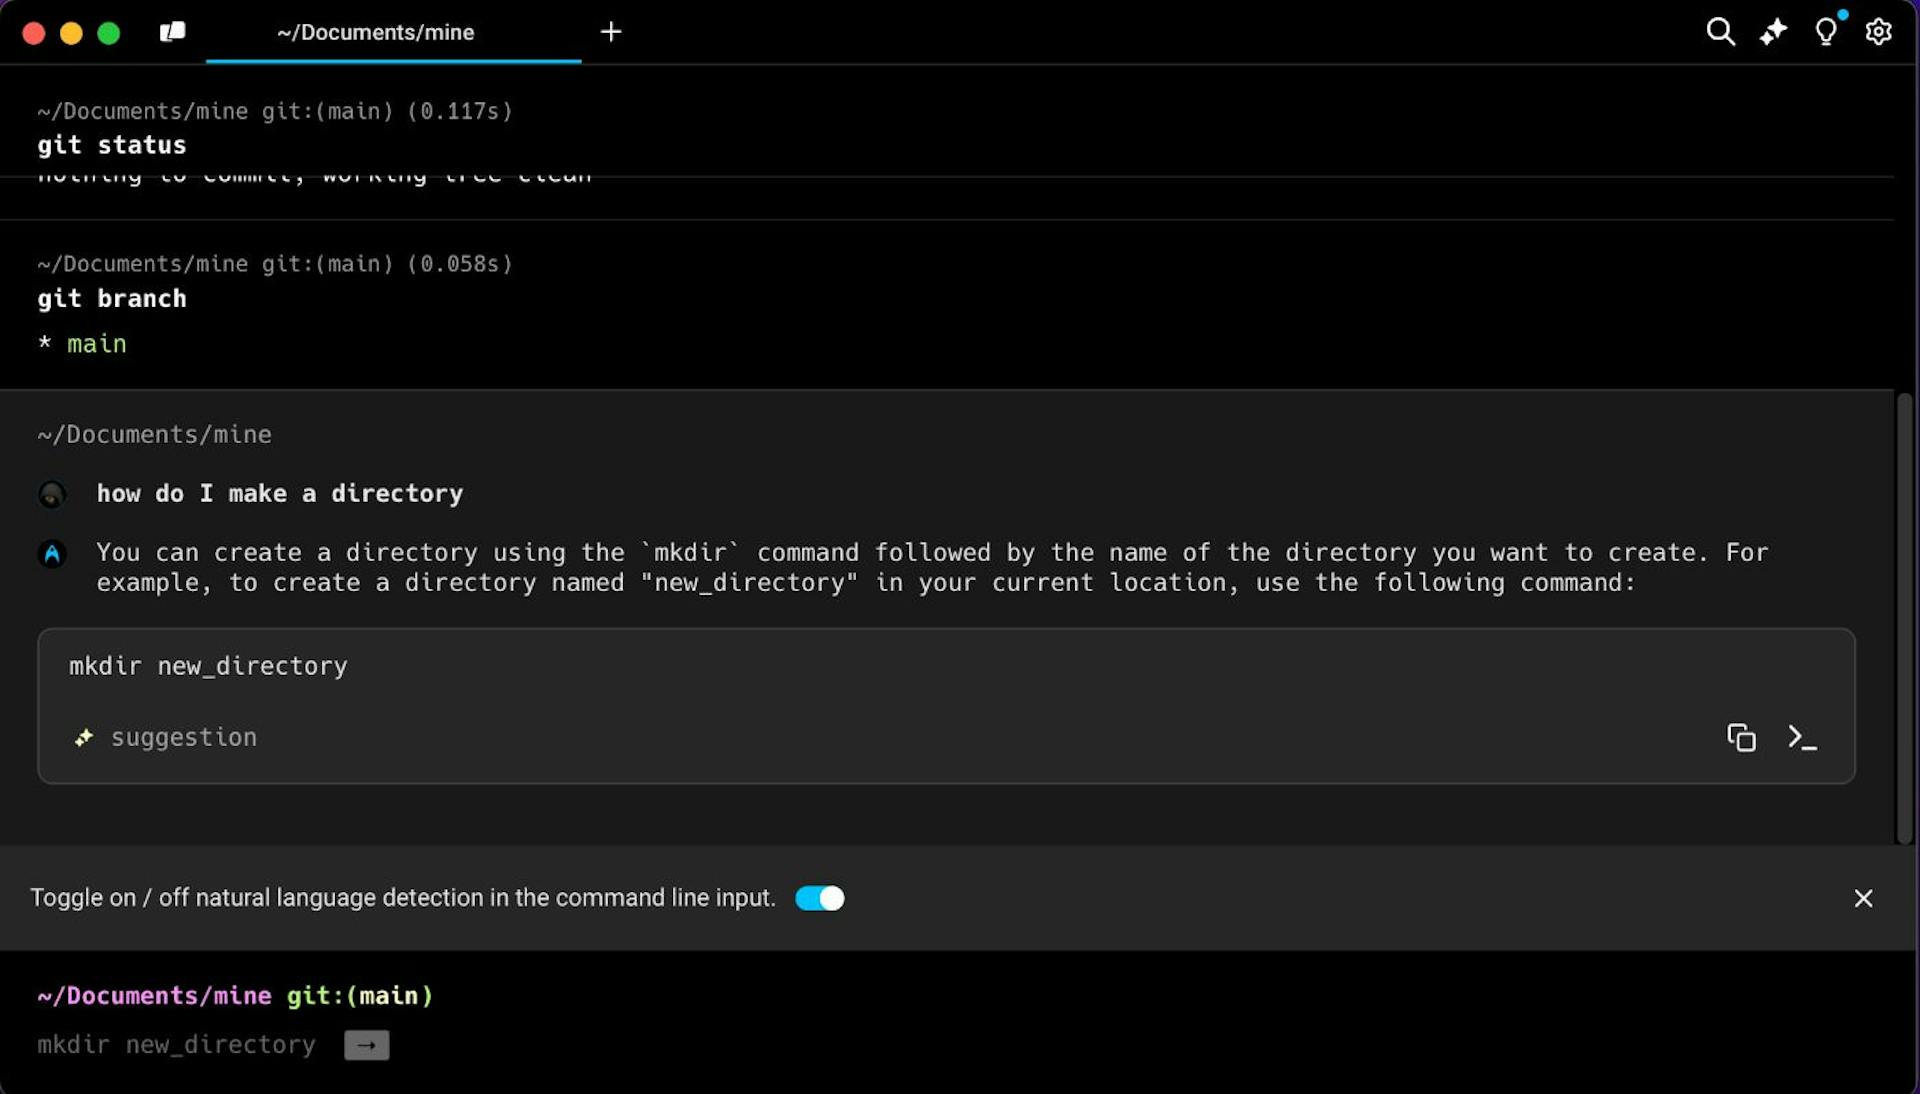Disable natural language detection toggle
This screenshot has width=1920, height=1094.
819,898
